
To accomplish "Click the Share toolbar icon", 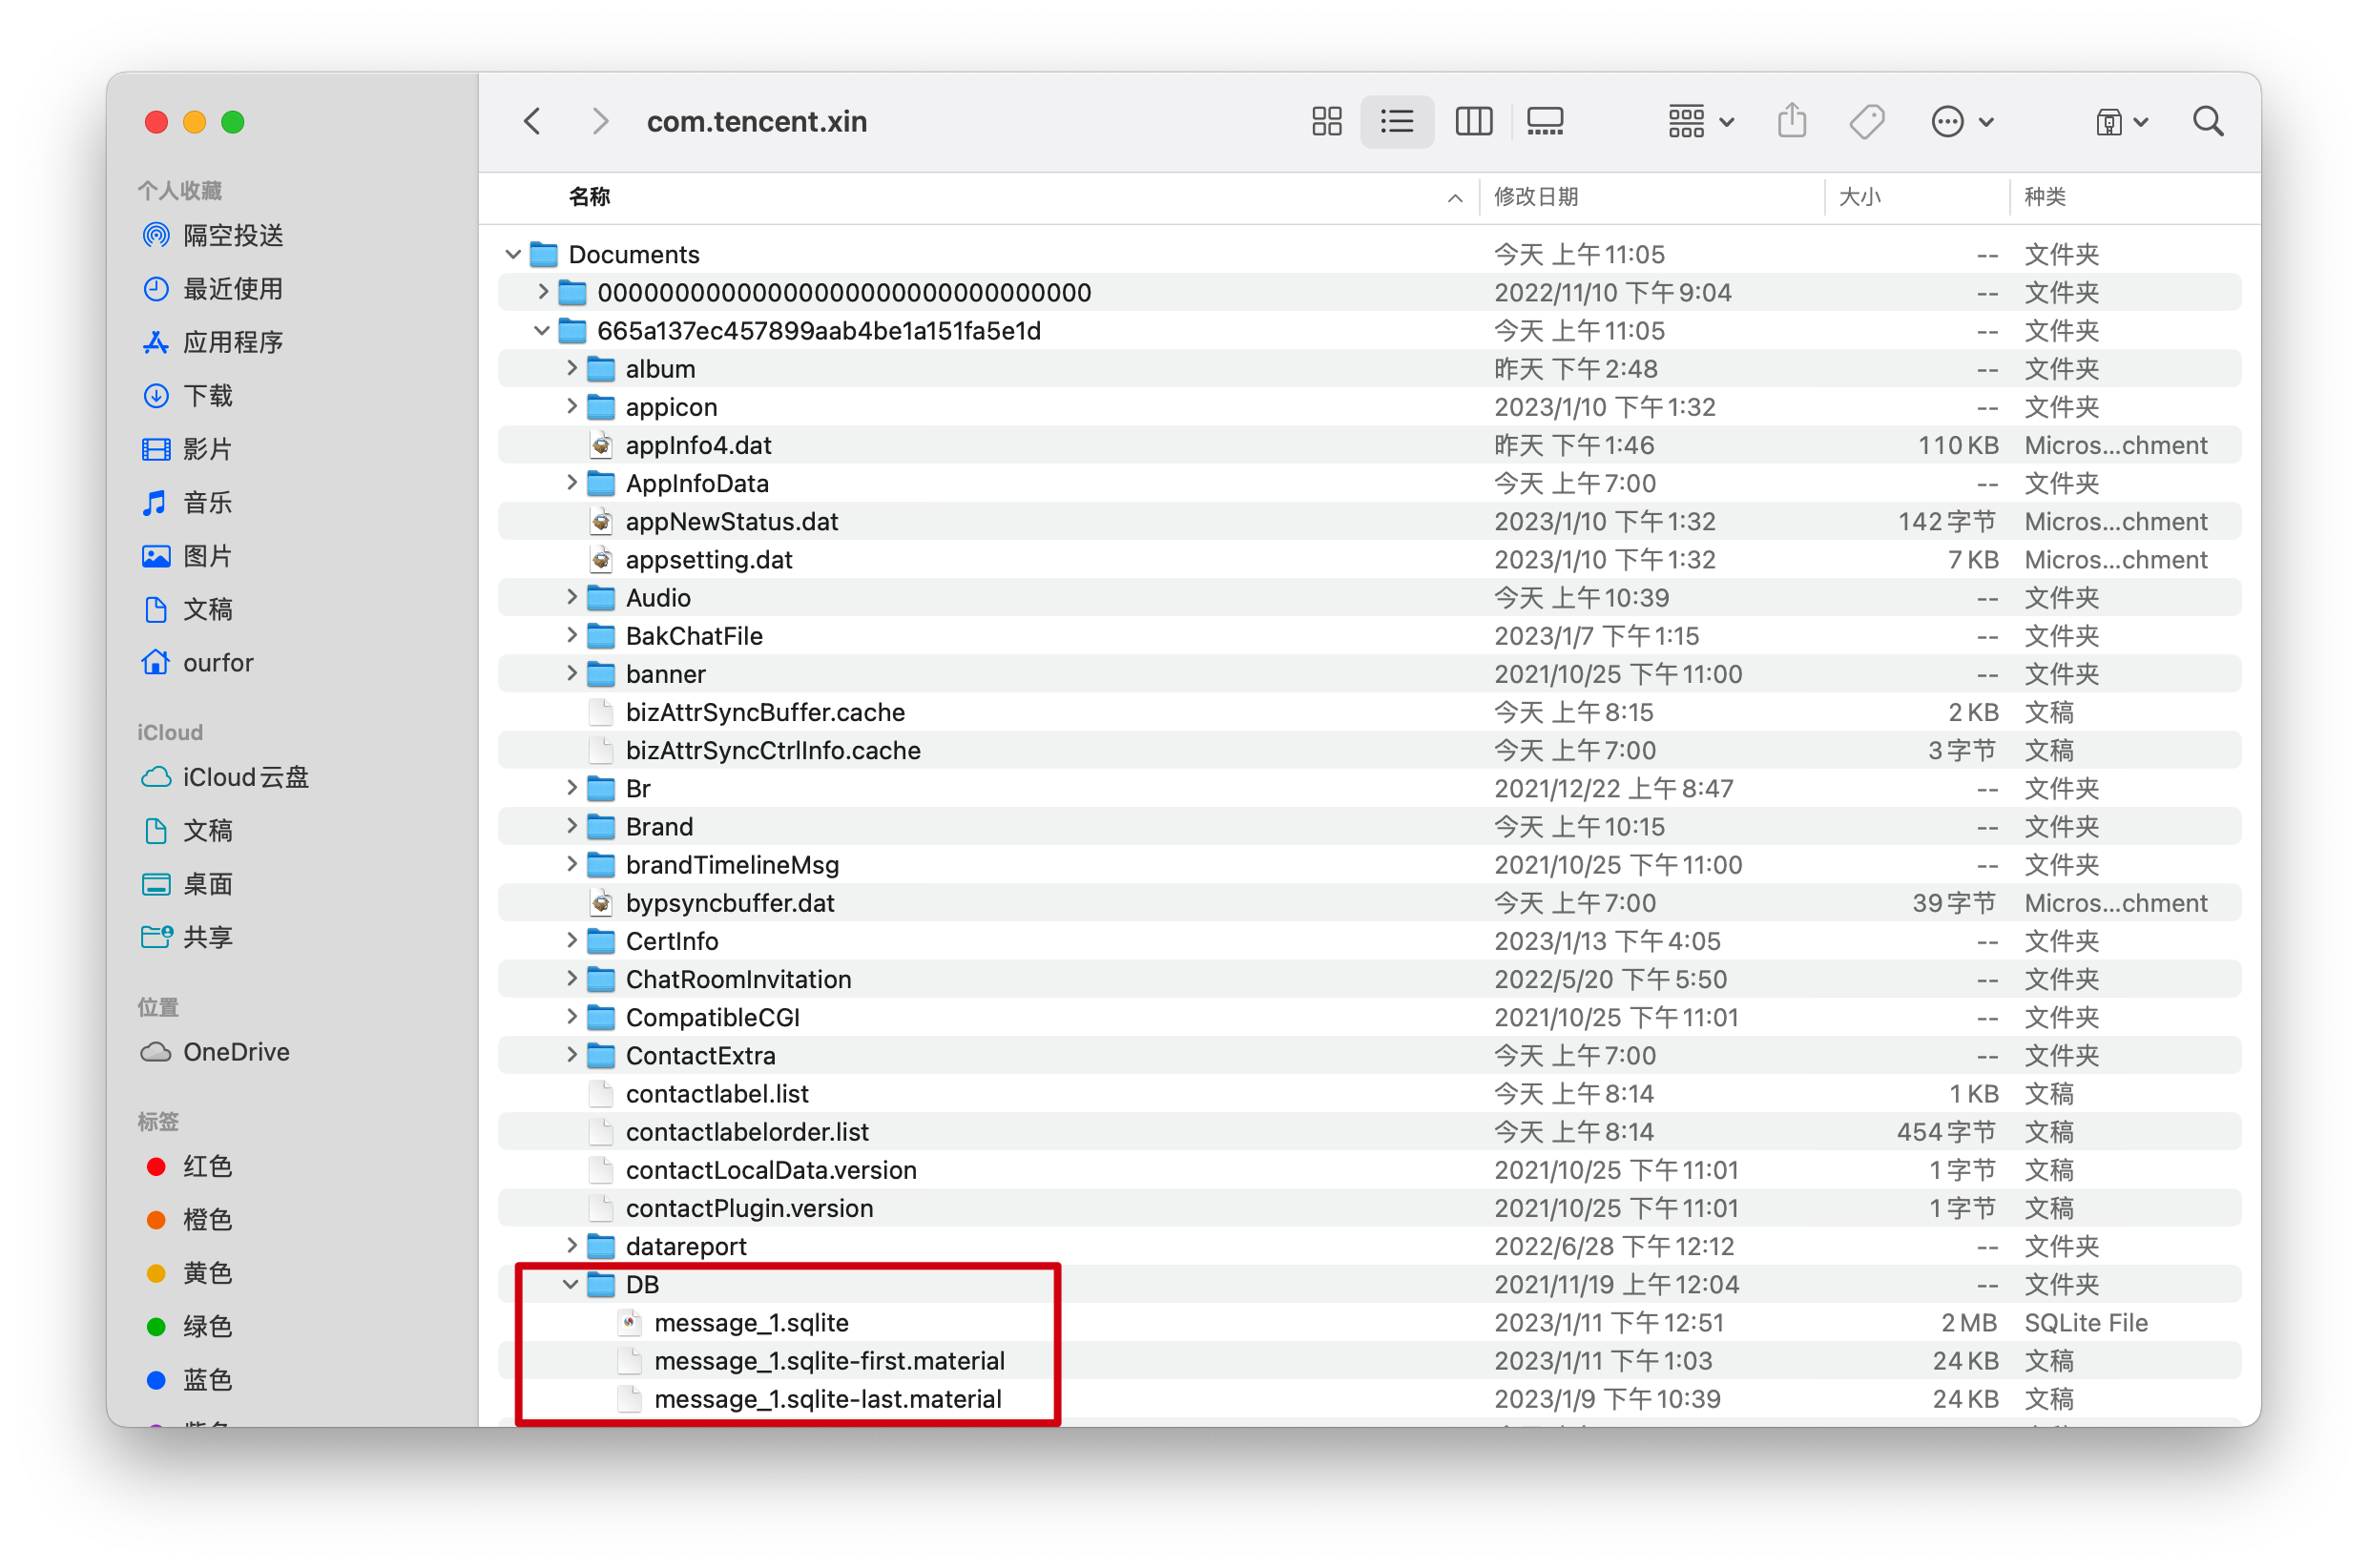I will click(x=1791, y=122).
